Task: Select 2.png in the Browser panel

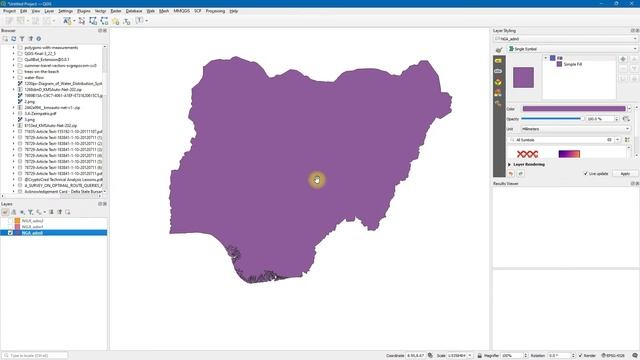Action: pos(29,101)
